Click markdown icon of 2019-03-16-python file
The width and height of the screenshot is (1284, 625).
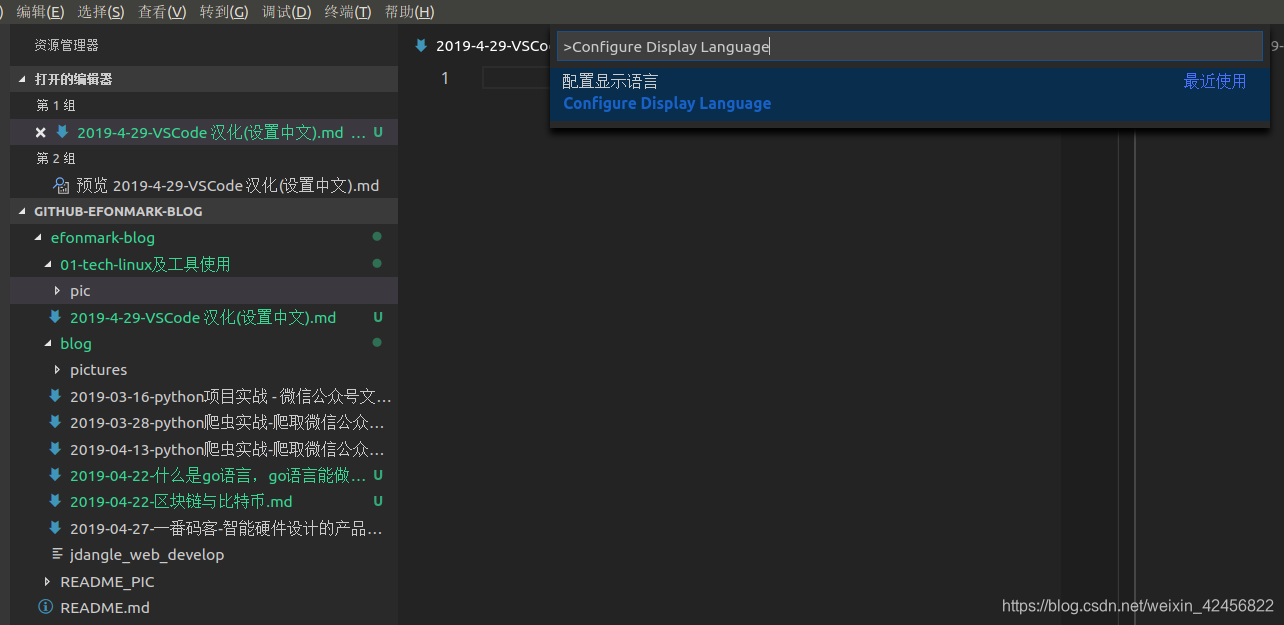(x=55, y=396)
